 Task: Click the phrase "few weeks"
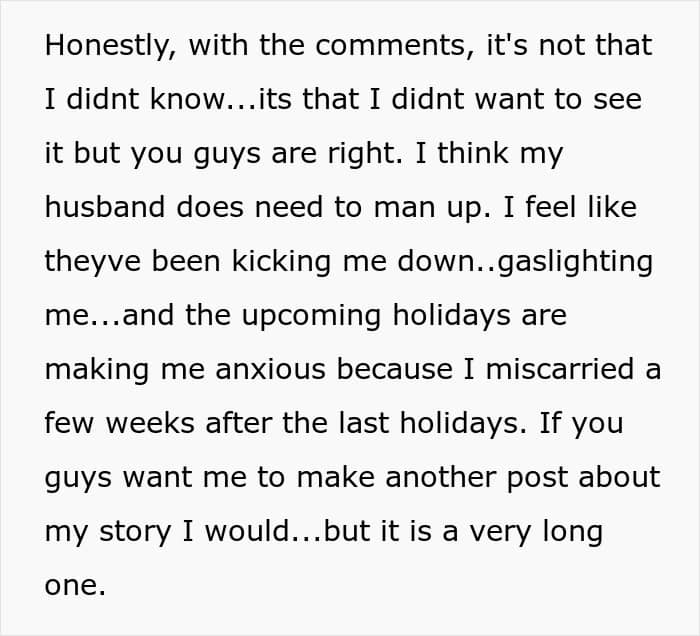coord(119,424)
